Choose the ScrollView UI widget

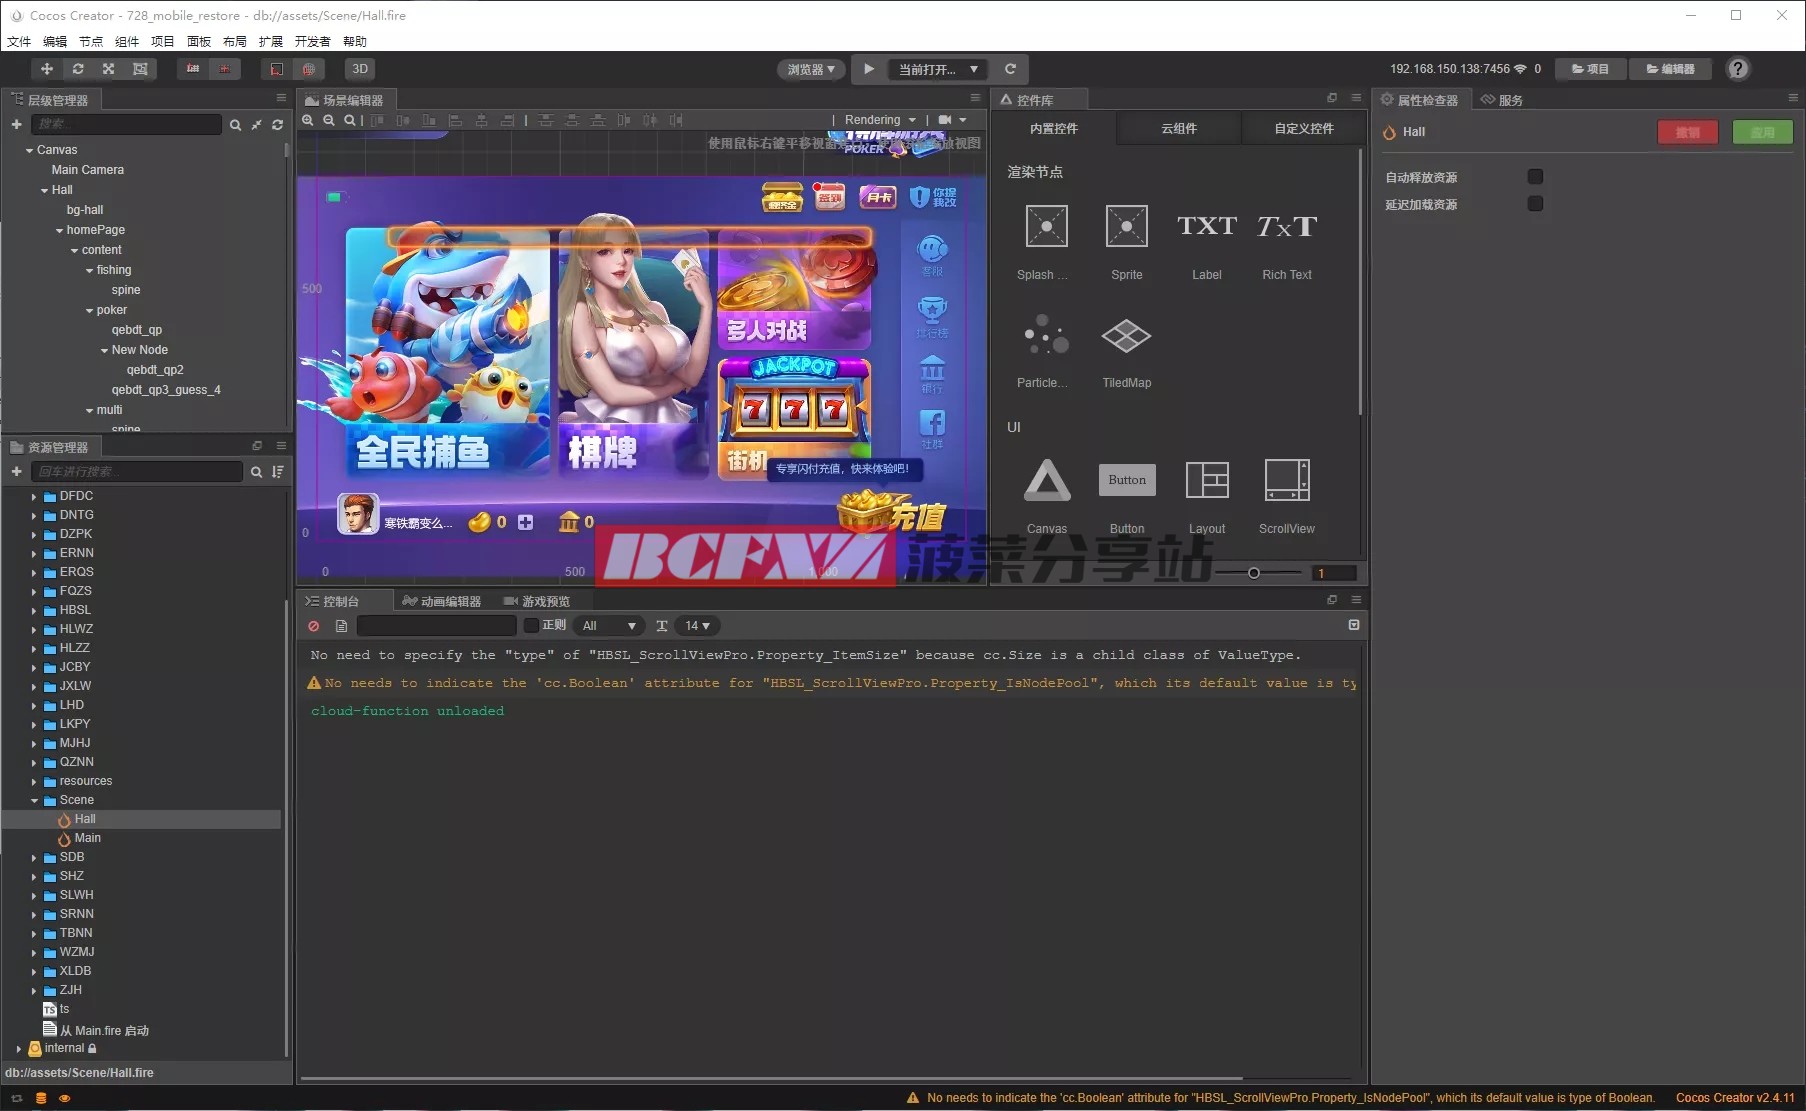coord(1286,481)
